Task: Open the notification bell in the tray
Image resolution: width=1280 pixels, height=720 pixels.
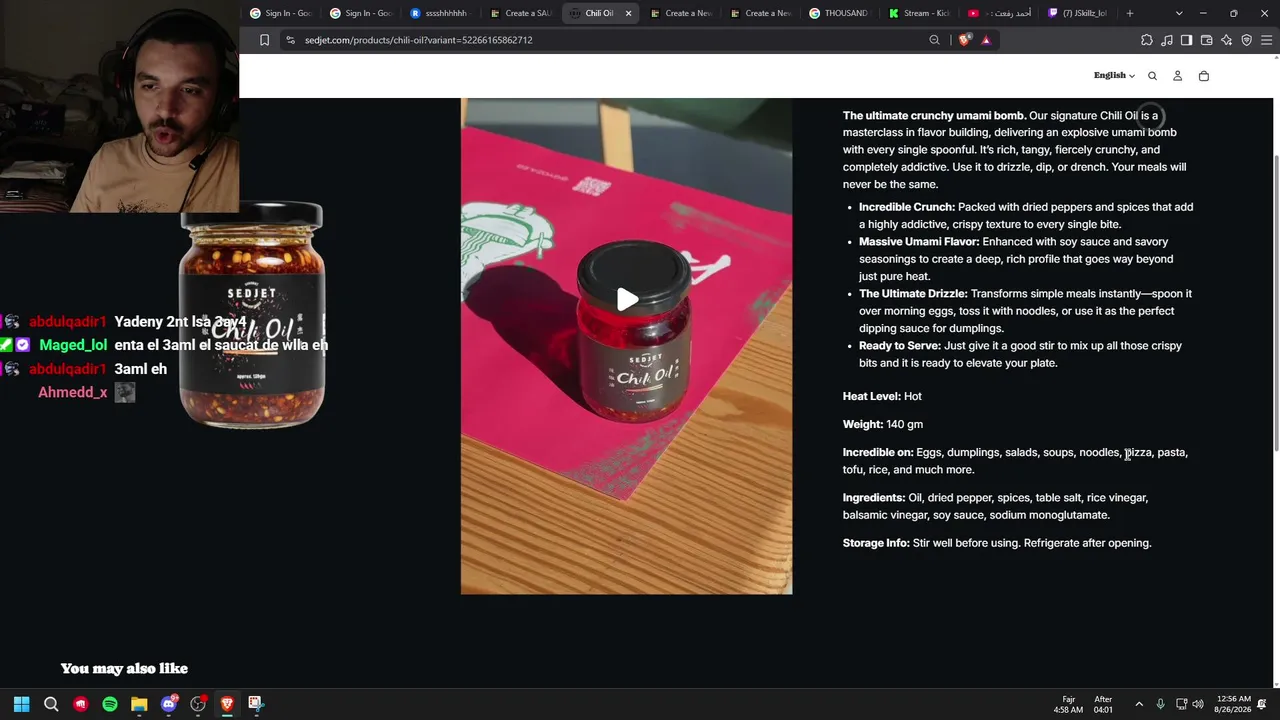Action: pyautogui.click(x=1263, y=704)
